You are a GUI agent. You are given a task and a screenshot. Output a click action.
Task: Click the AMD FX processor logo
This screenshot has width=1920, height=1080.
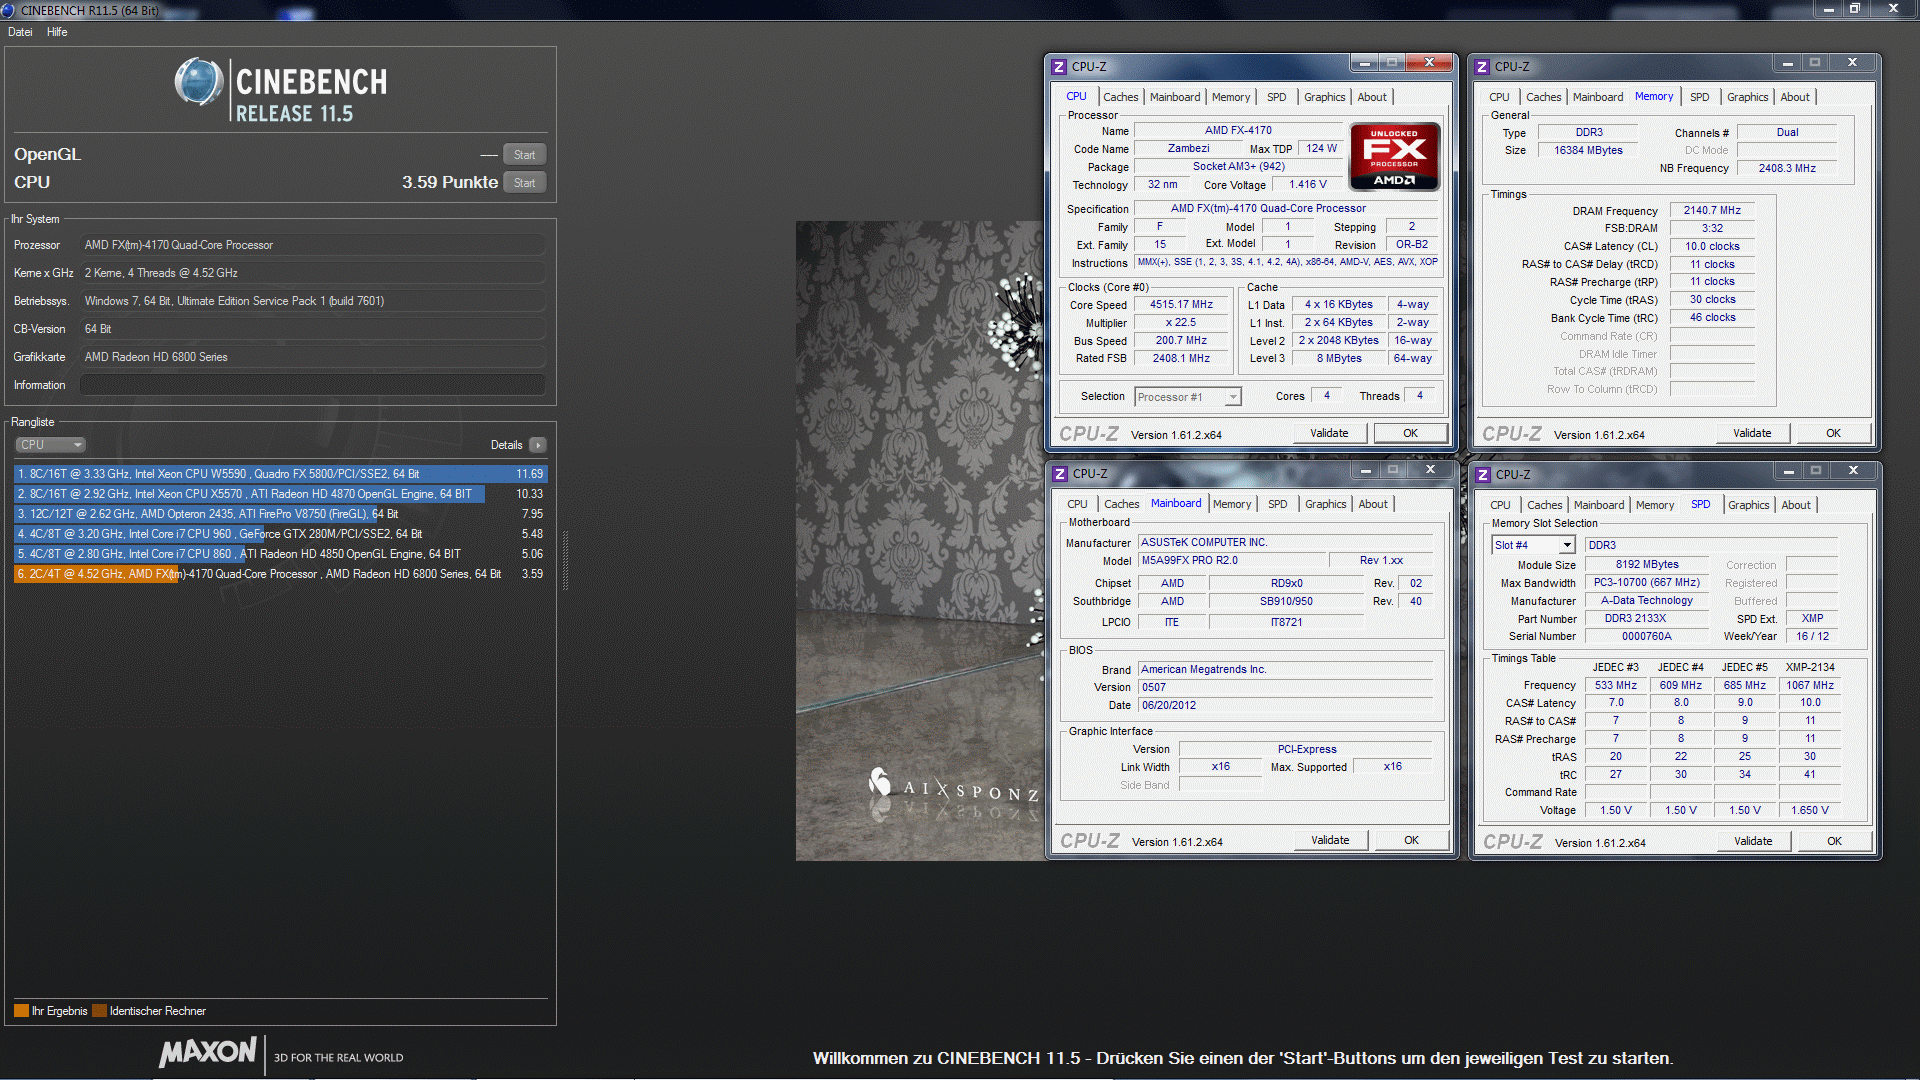tap(1394, 156)
